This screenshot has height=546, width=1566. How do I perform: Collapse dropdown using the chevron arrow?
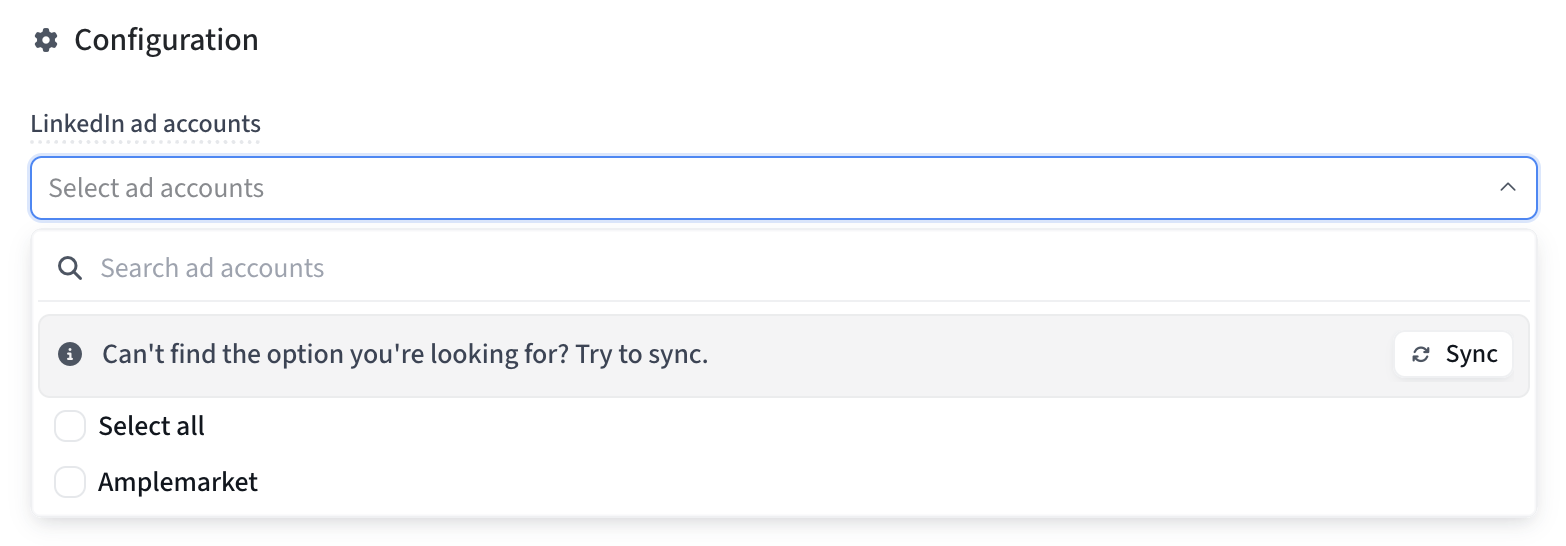tap(1507, 188)
